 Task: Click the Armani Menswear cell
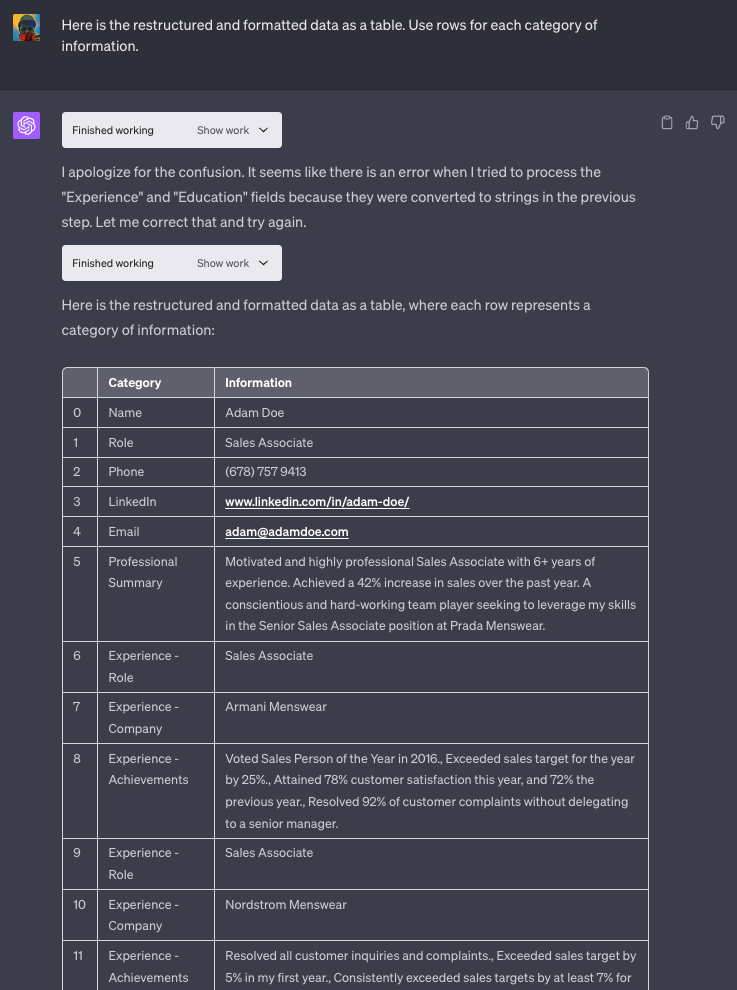click(x=276, y=707)
